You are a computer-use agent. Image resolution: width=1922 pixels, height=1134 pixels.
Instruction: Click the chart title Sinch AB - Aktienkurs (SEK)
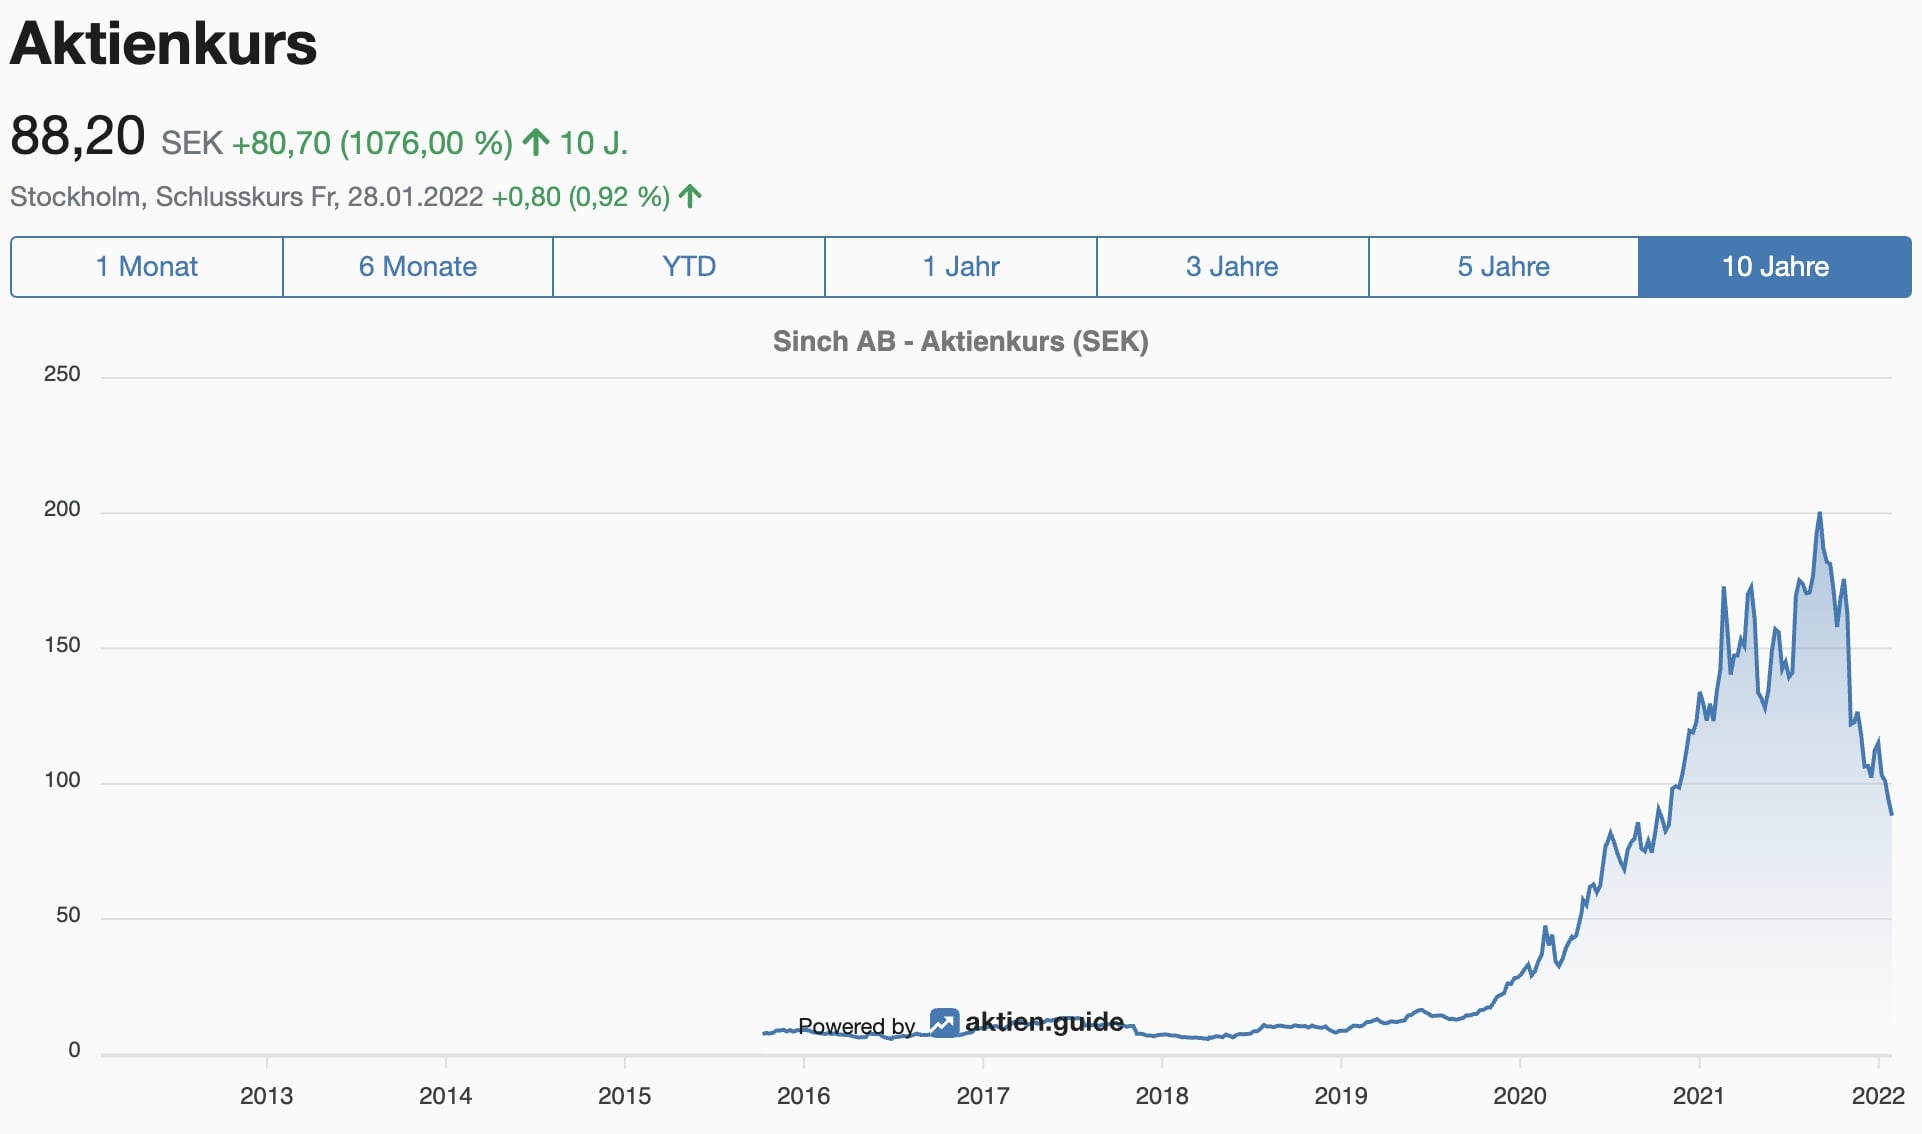960,342
